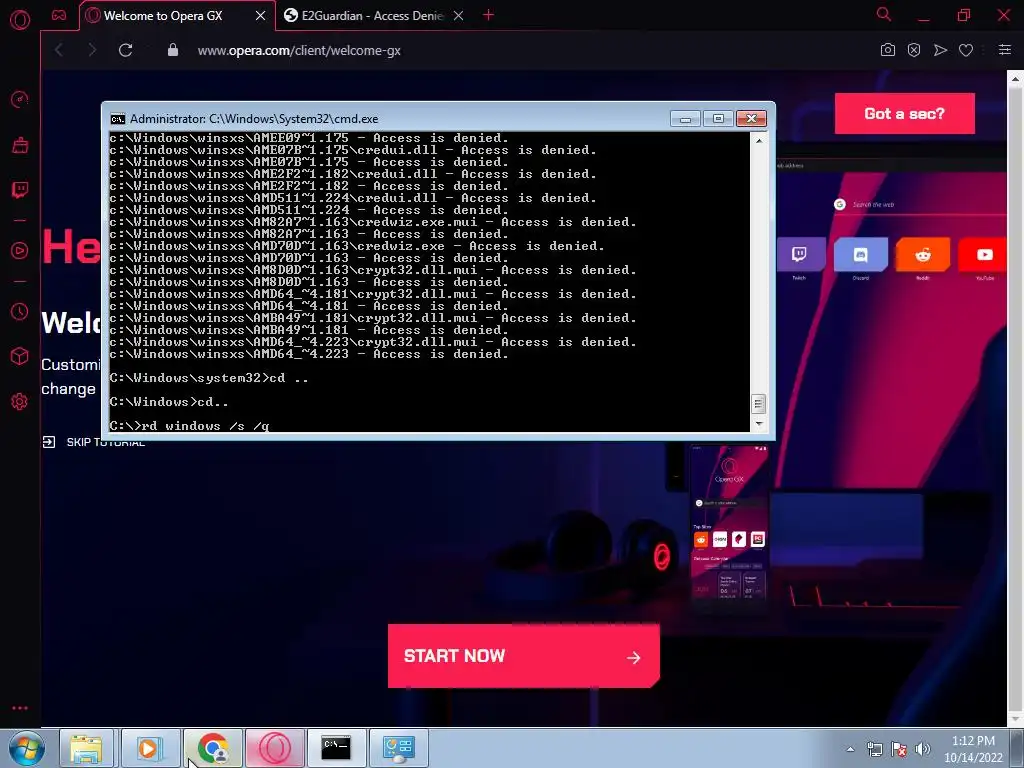Click the Got a sec? button
This screenshot has width=1024, height=768.
point(904,114)
